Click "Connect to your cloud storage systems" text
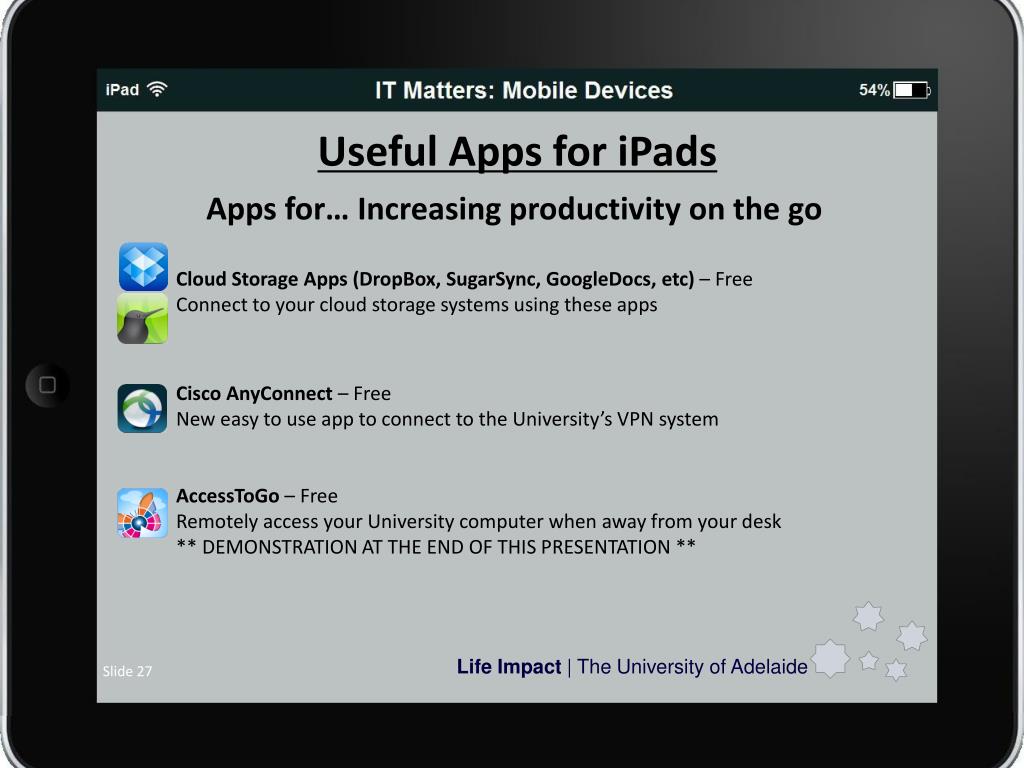Image resolution: width=1024 pixels, height=768 pixels. (417, 305)
